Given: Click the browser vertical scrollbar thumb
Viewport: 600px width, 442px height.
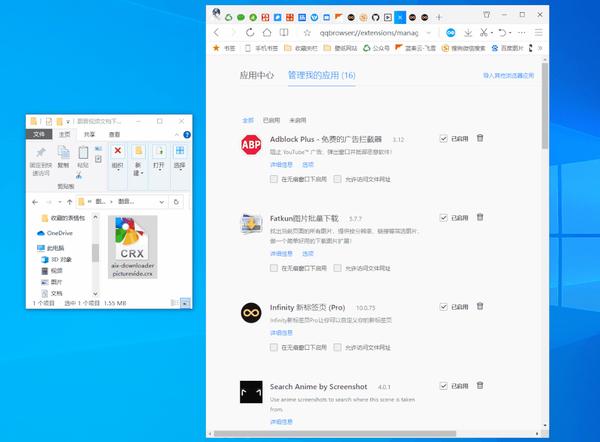Looking at the screenshot, I should (x=545, y=106).
